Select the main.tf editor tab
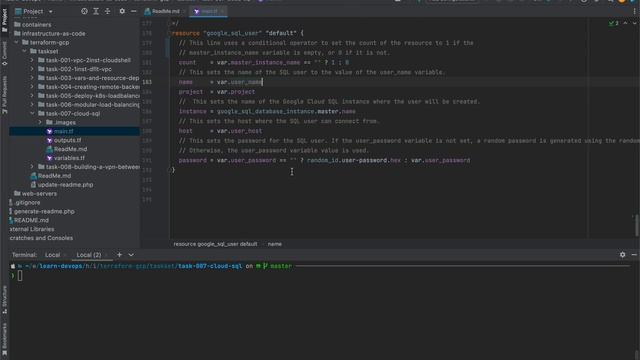The width and height of the screenshot is (640, 360). click(x=209, y=11)
